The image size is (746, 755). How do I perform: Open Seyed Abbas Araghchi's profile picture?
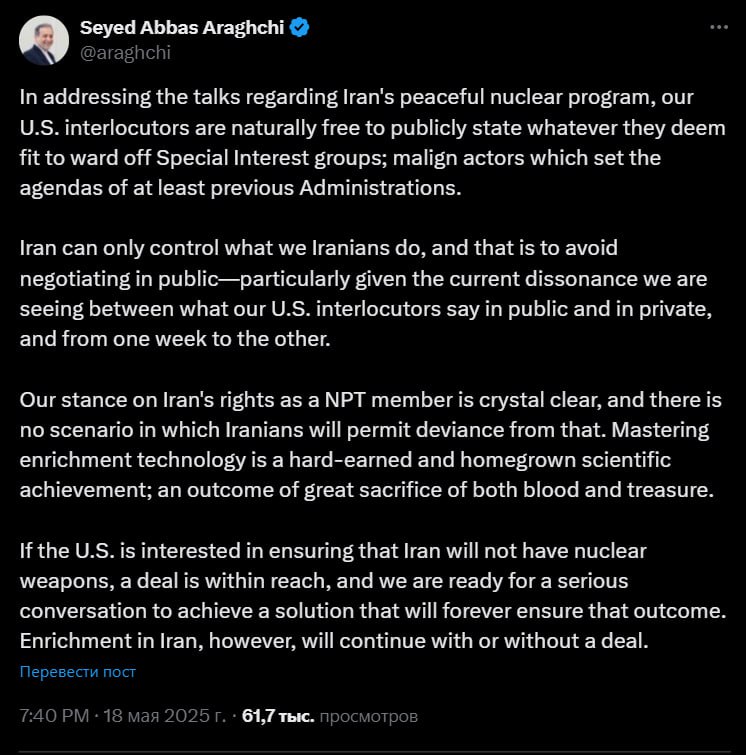(x=42, y=41)
